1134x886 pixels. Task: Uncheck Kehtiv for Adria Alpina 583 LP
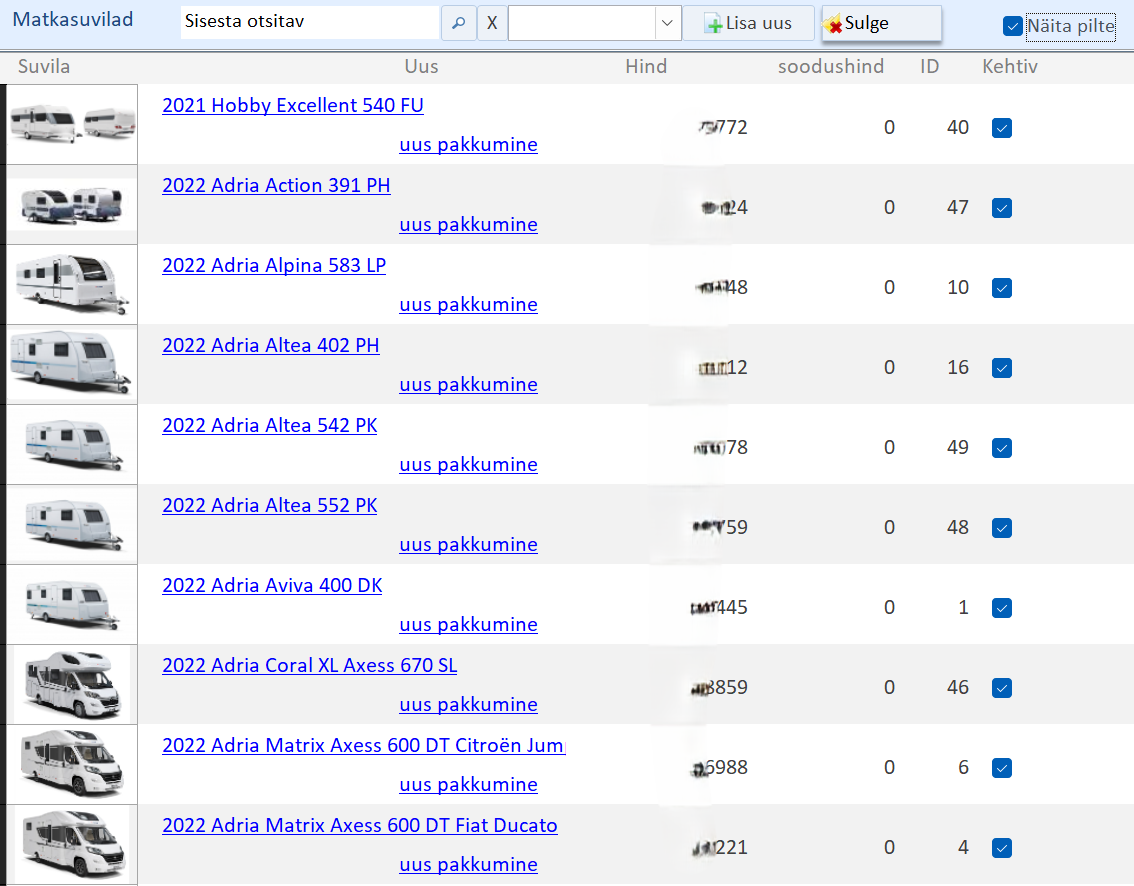tap(1002, 288)
